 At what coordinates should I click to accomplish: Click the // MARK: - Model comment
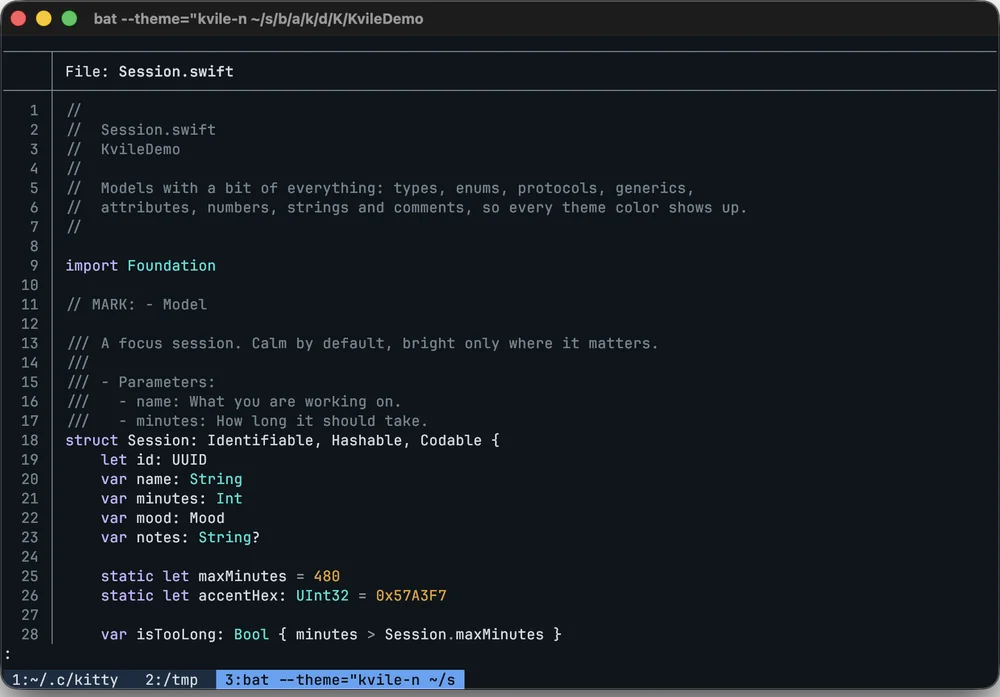pyautogui.click(x=136, y=305)
